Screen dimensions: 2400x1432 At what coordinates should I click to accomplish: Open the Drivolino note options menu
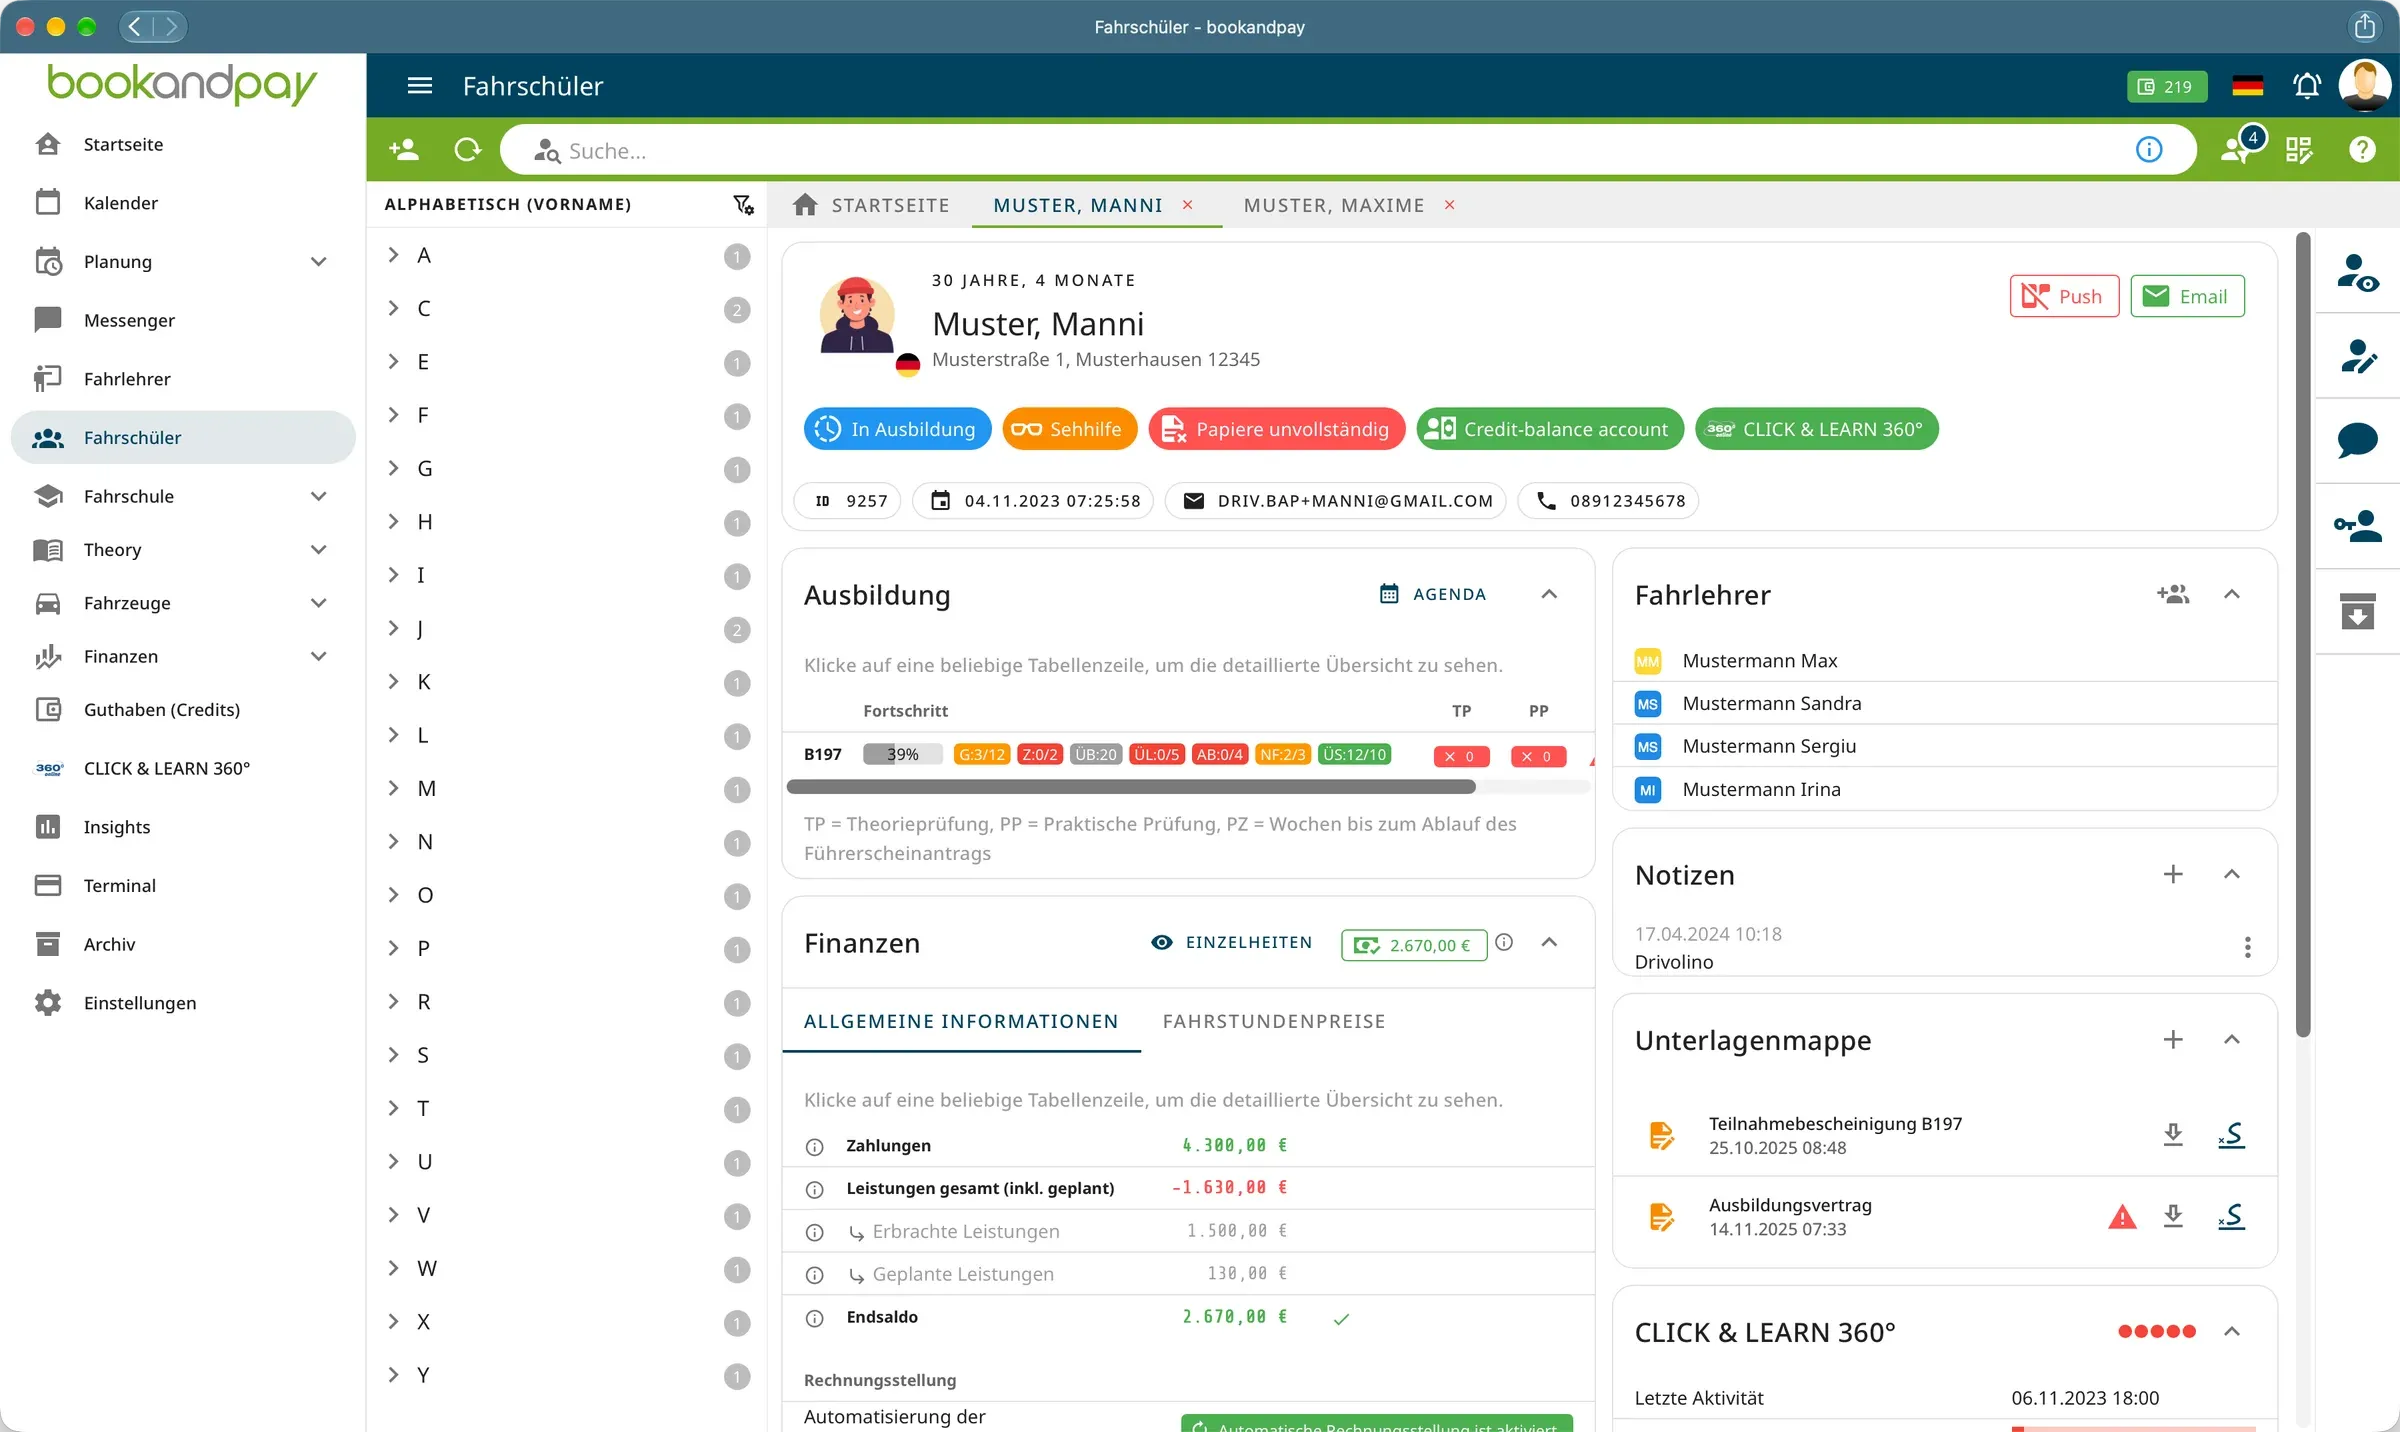[x=2247, y=947]
